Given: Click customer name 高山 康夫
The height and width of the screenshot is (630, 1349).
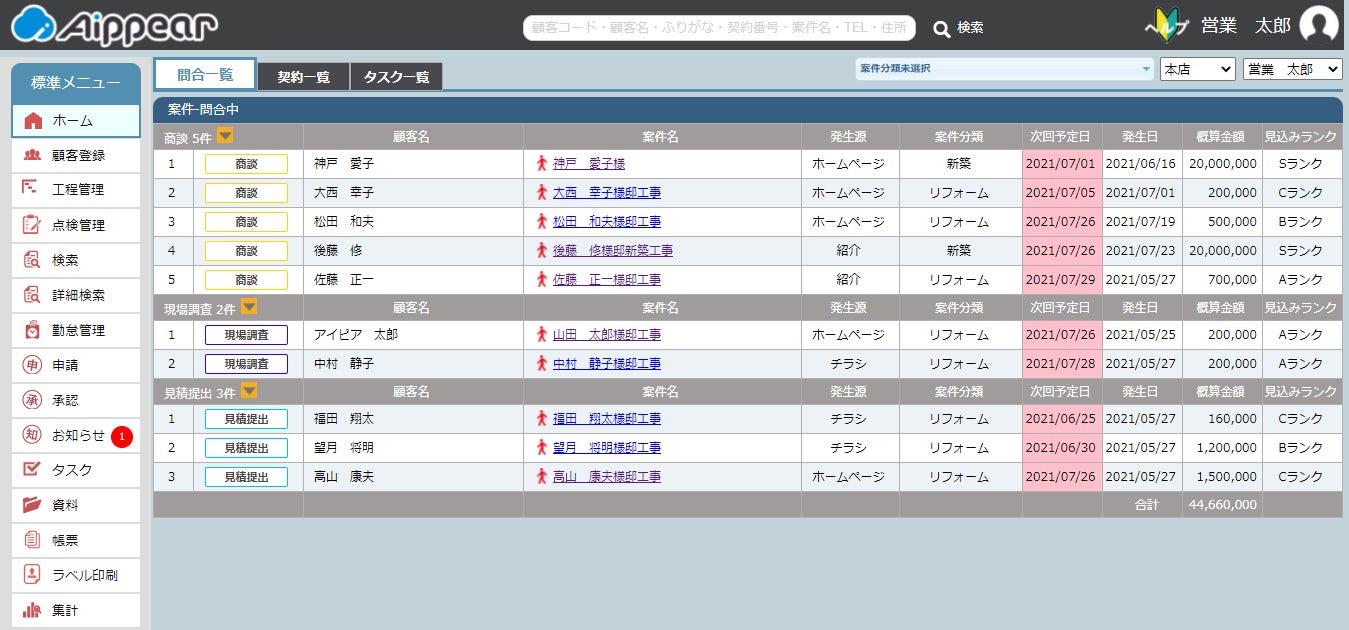Looking at the screenshot, I should point(343,477).
